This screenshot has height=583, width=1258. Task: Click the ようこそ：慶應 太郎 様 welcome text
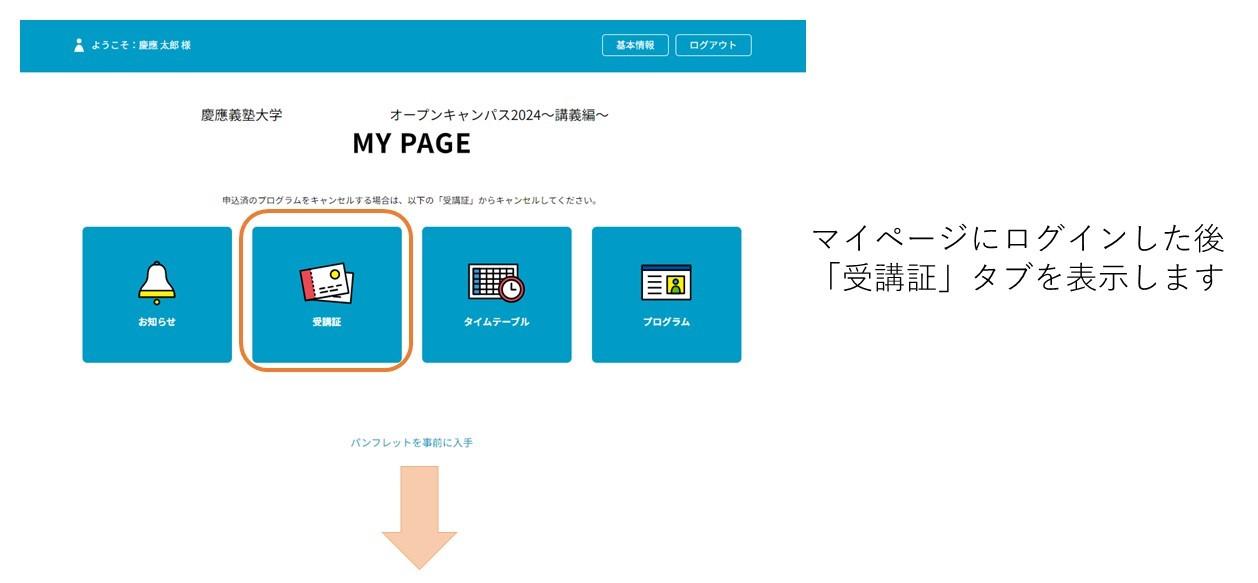coord(141,45)
